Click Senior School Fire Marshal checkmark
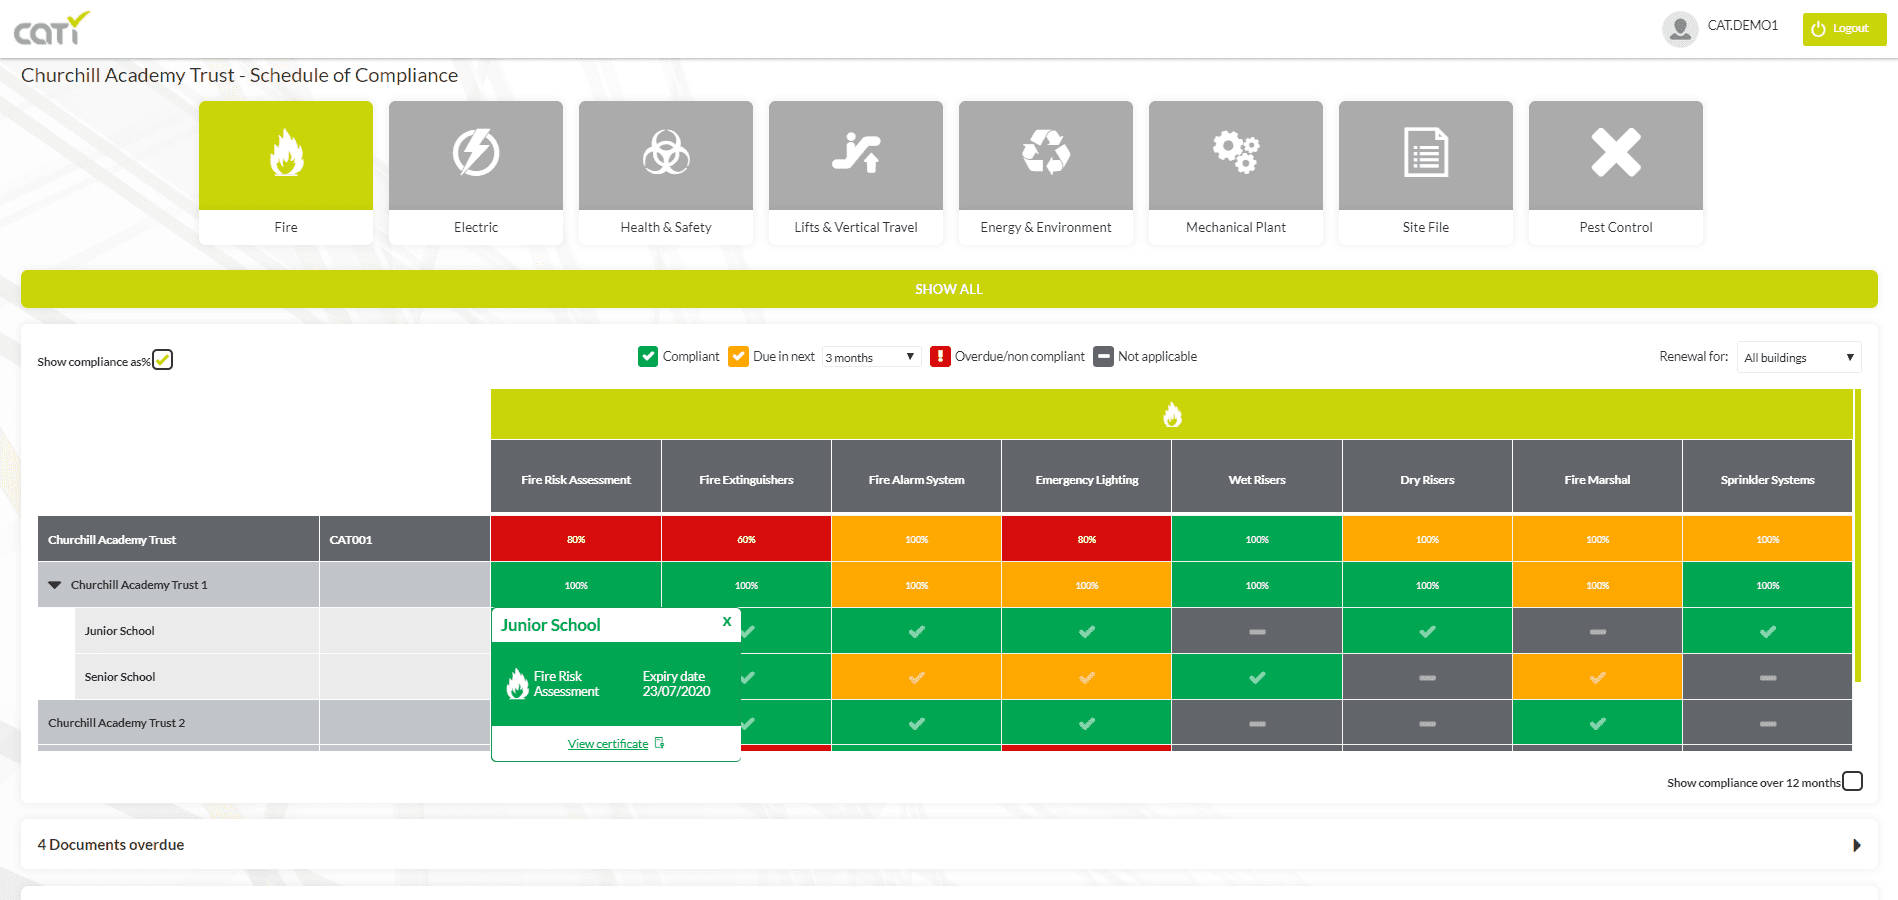The height and width of the screenshot is (900, 1898). [1597, 677]
